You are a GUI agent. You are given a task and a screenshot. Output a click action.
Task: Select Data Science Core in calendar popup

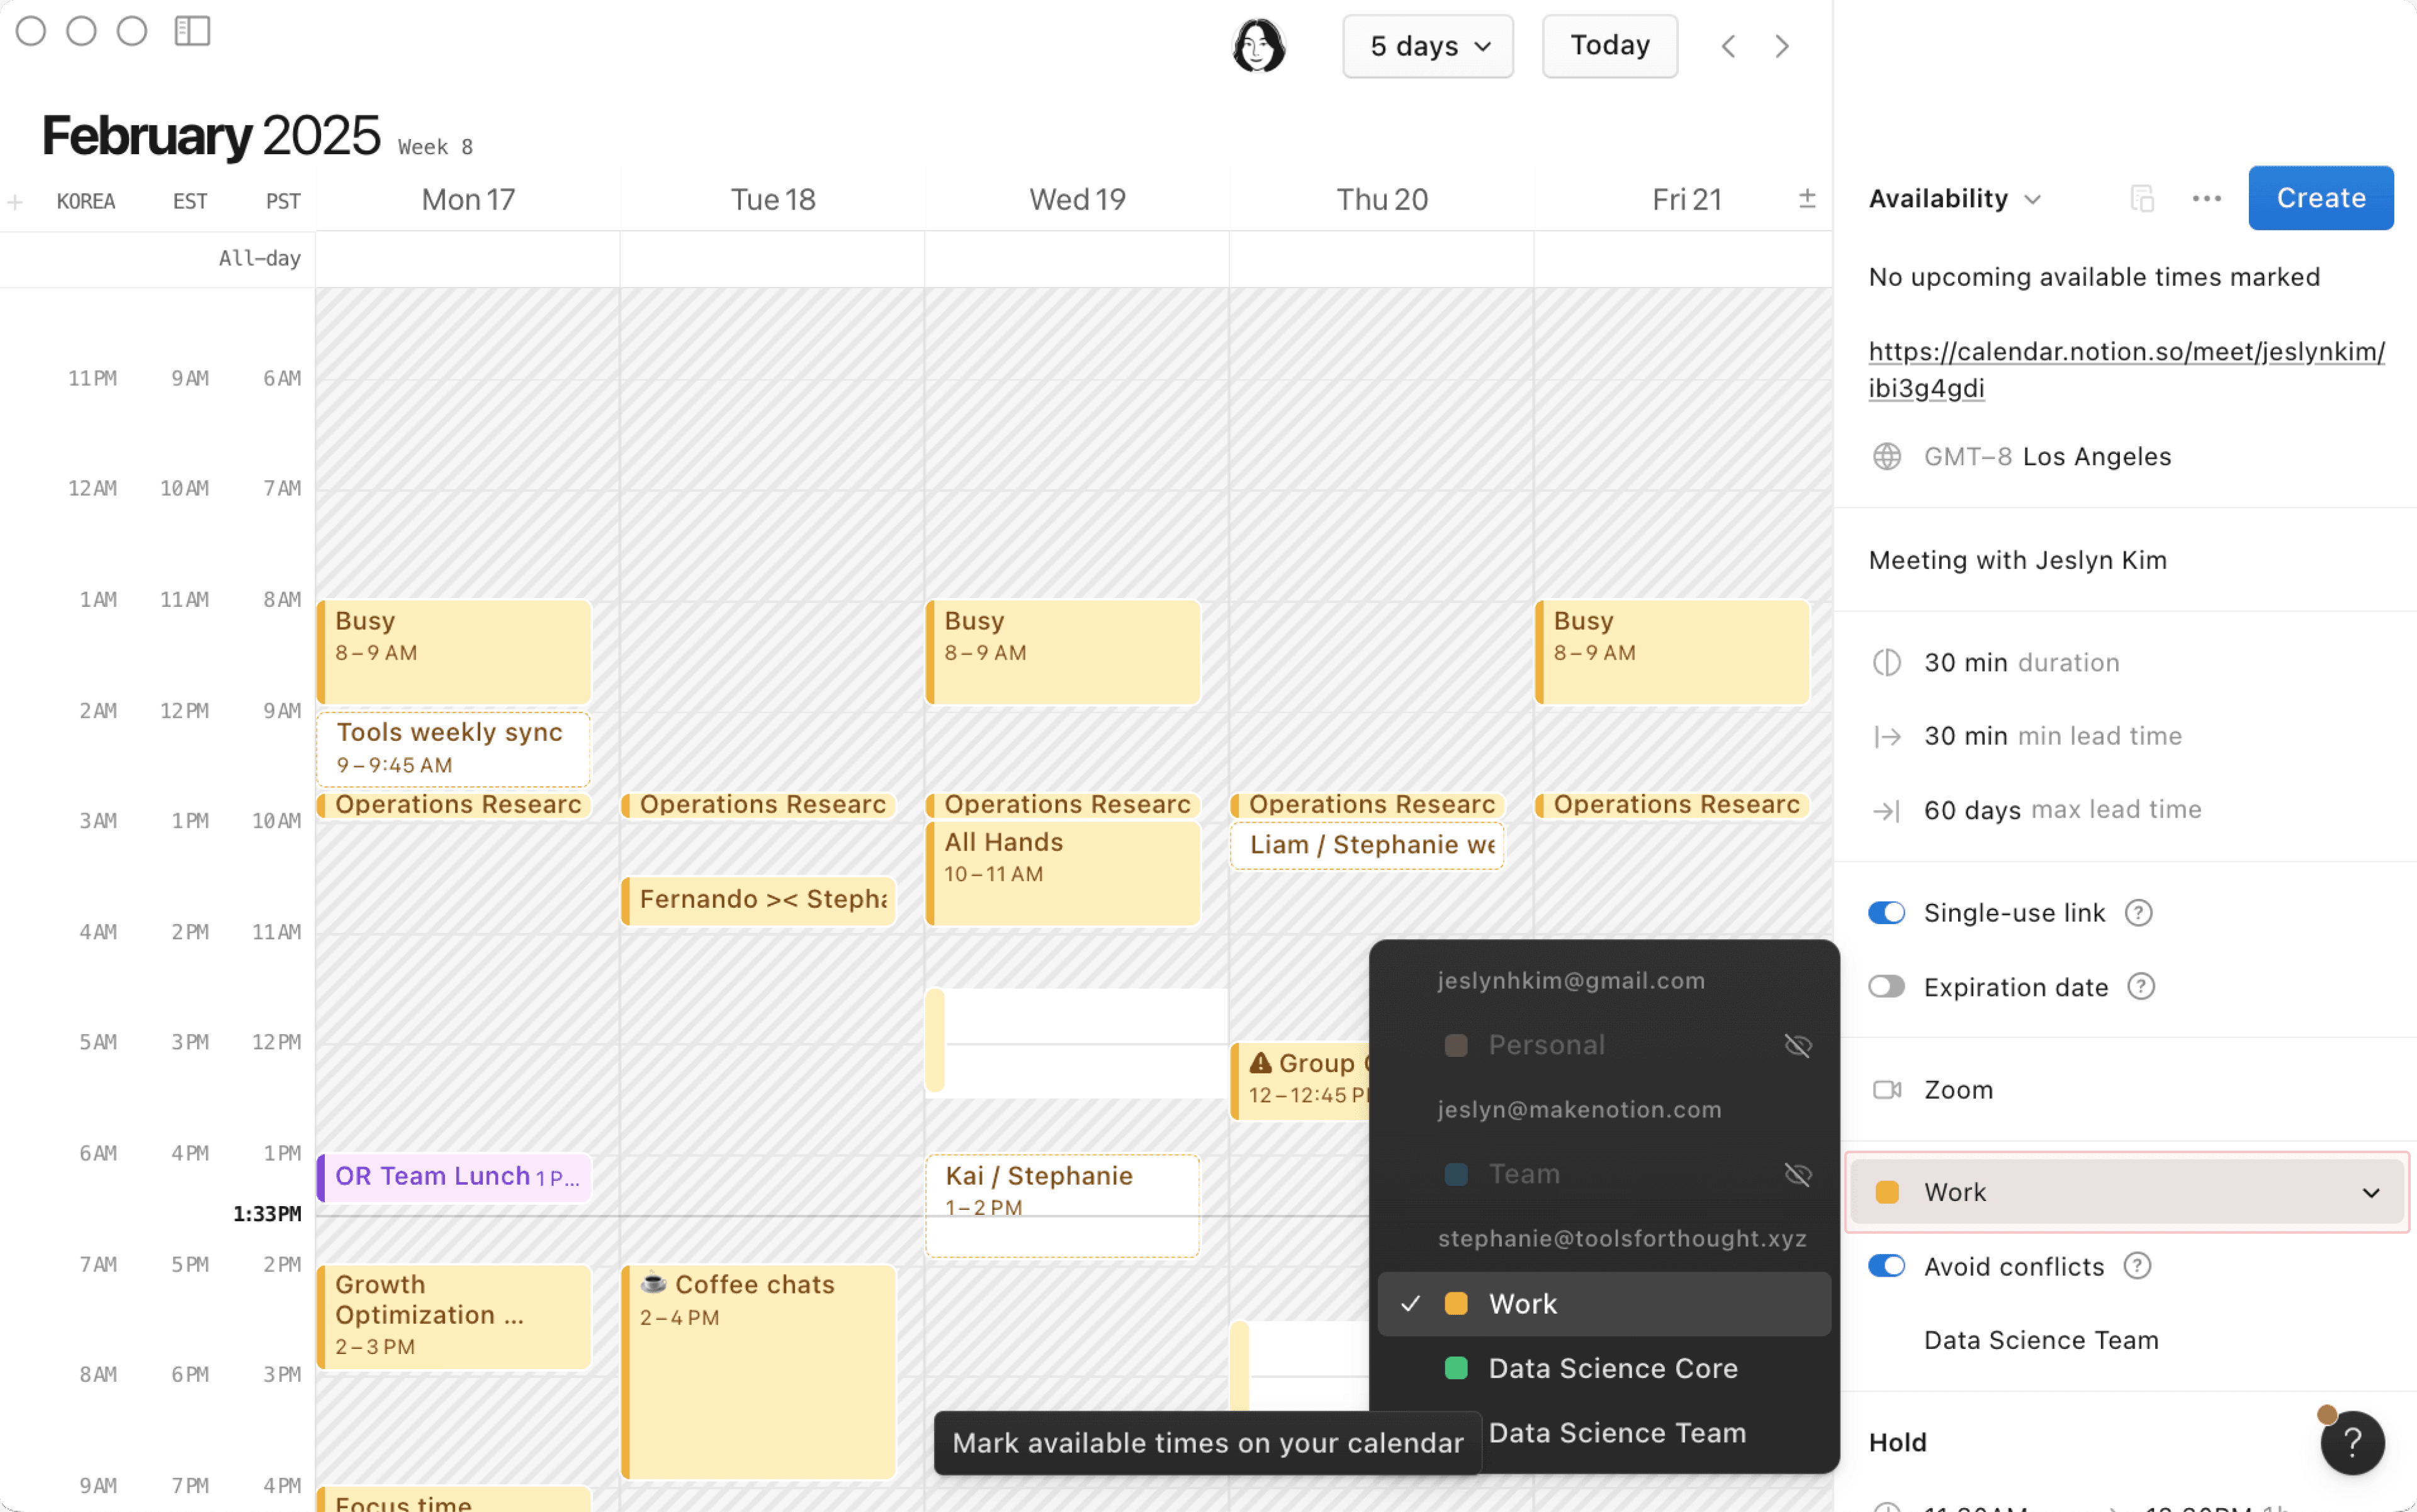click(1612, 1368)
